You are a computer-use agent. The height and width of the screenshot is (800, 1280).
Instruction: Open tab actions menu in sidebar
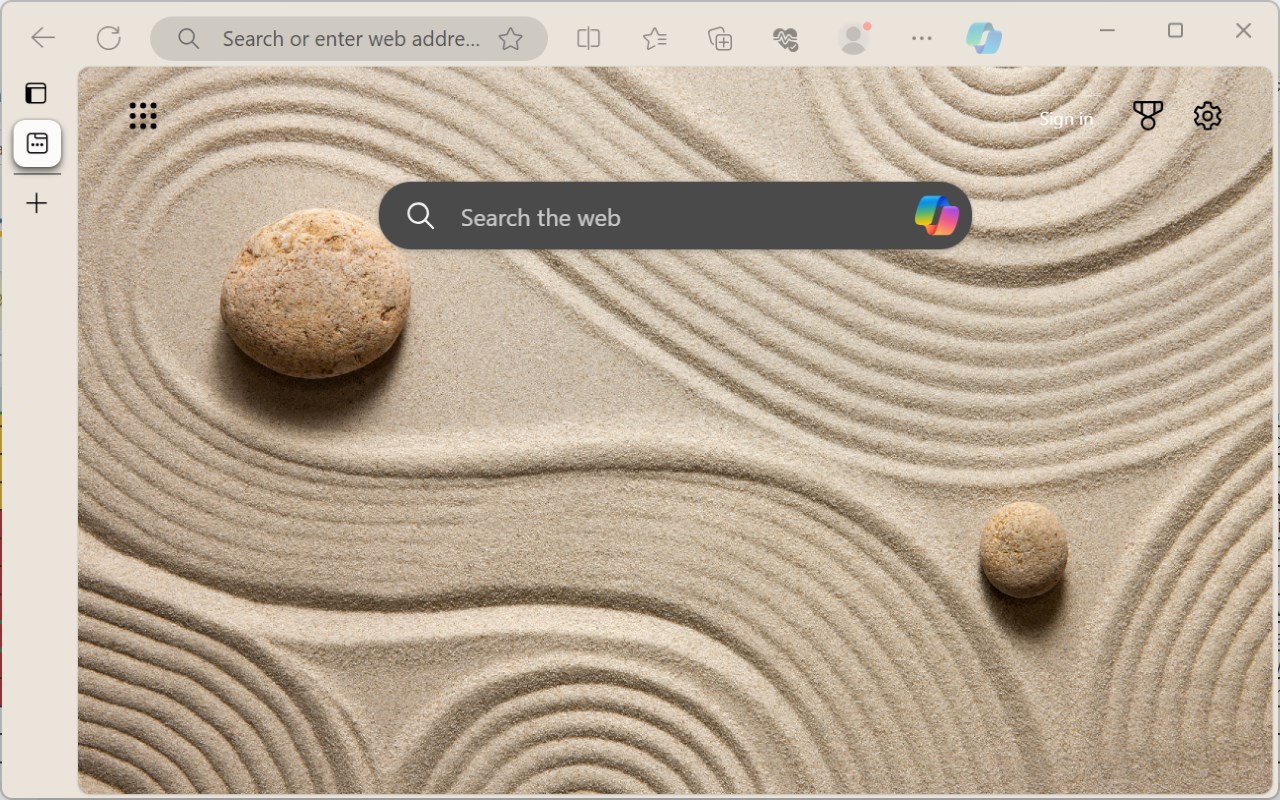(36, 93)
